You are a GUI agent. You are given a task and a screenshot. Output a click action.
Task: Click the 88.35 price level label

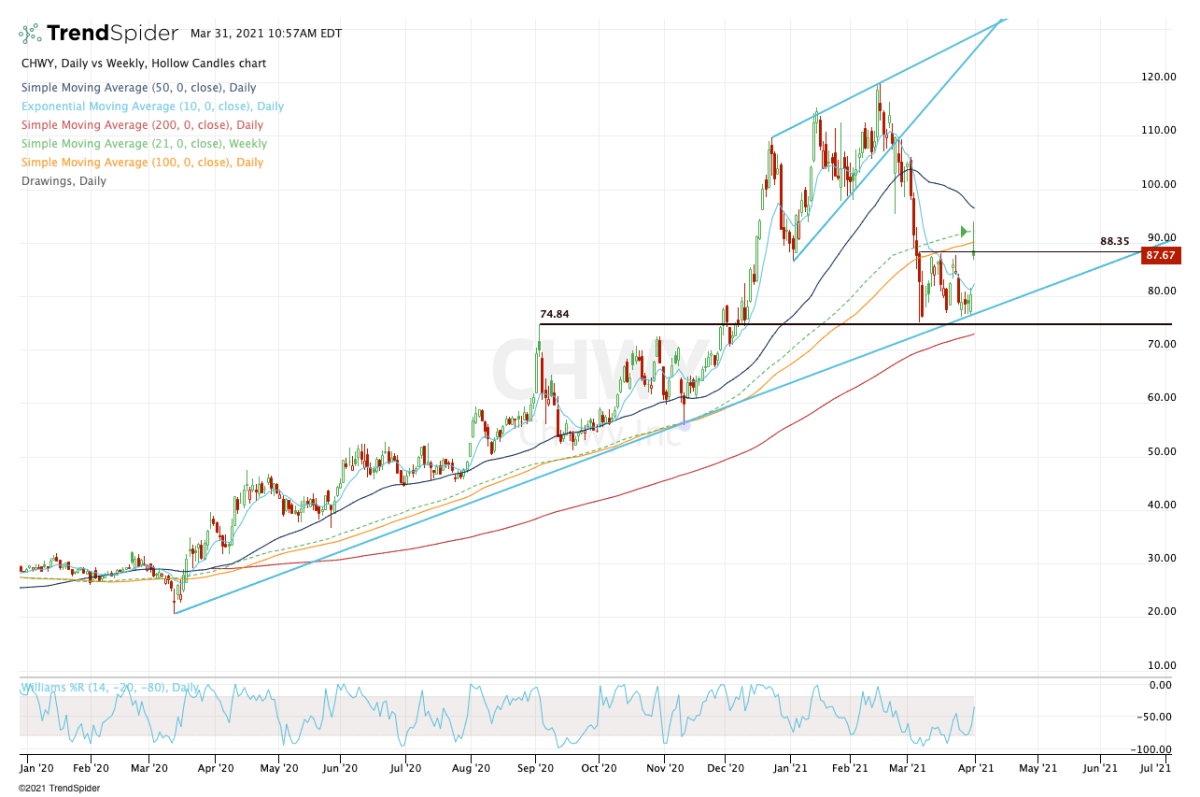pos(1114,241)
